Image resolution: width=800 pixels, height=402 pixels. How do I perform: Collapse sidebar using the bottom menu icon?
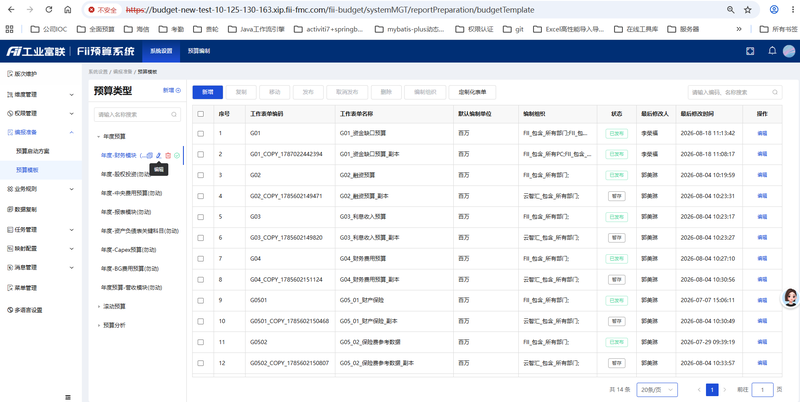pos(68,397)
